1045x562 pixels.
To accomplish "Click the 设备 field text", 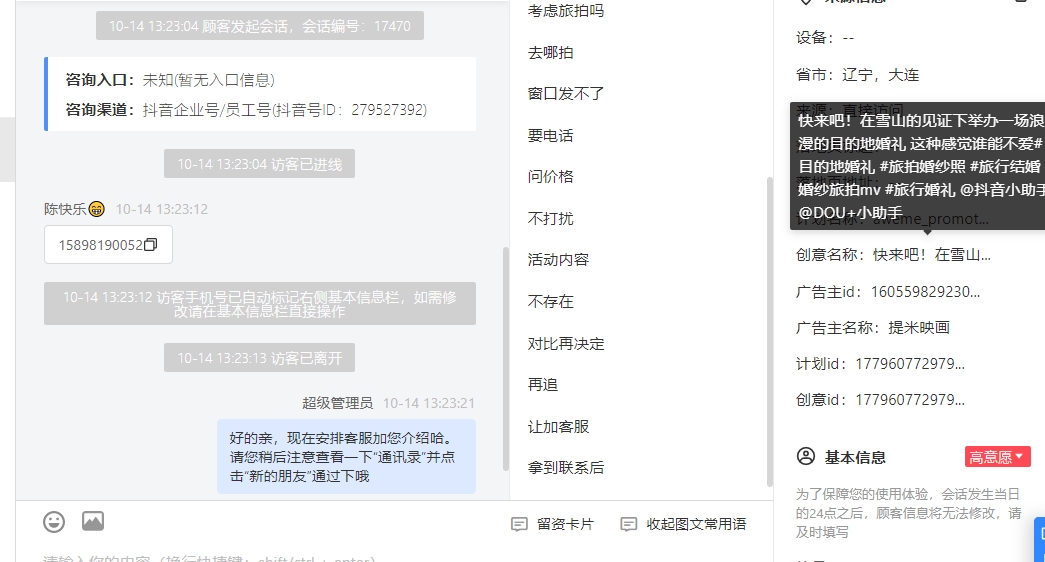I will (x=825, y=38).
